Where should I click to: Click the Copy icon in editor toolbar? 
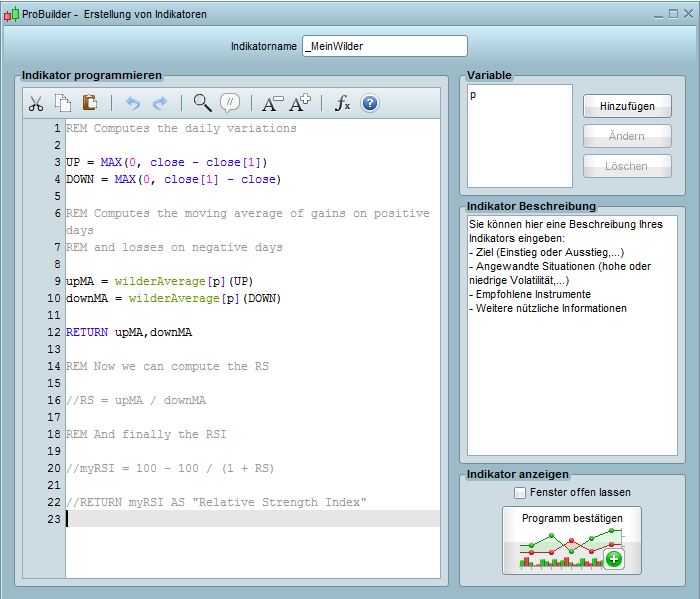63,103
